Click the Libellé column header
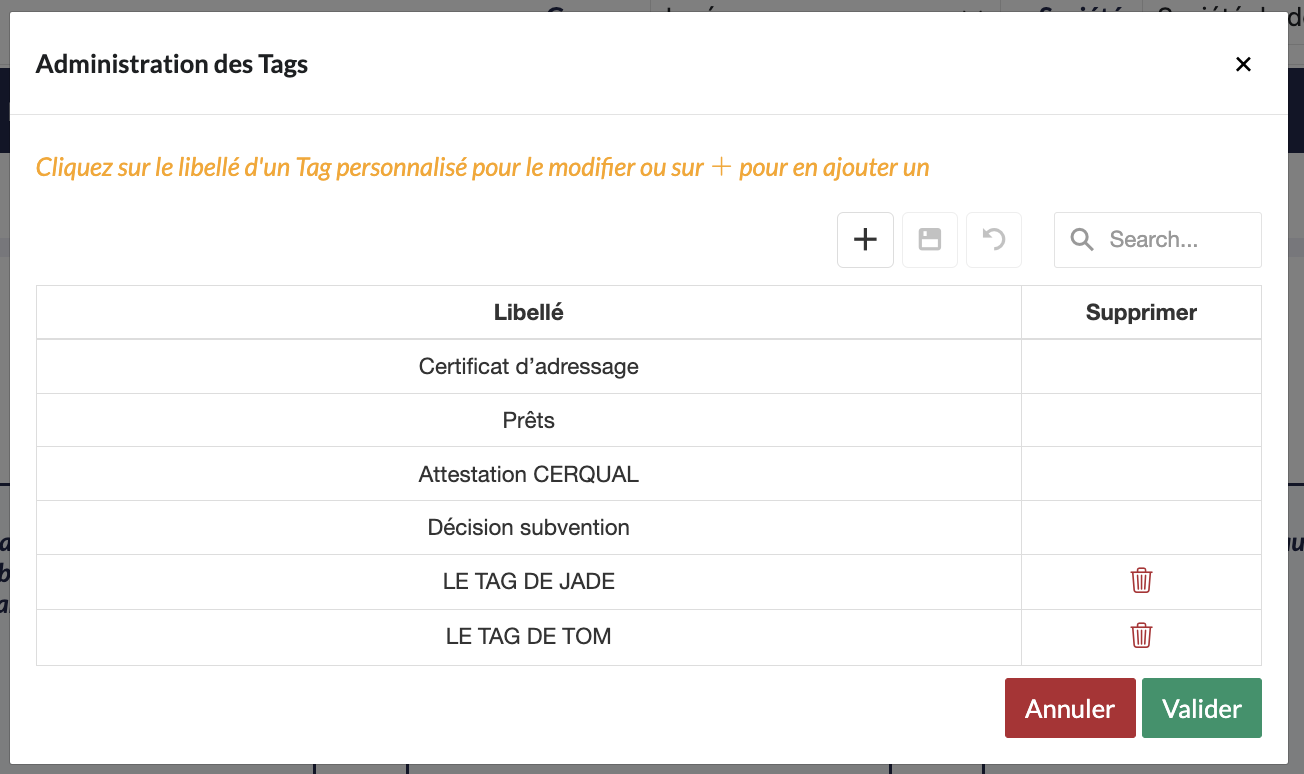 pos(528,313)
